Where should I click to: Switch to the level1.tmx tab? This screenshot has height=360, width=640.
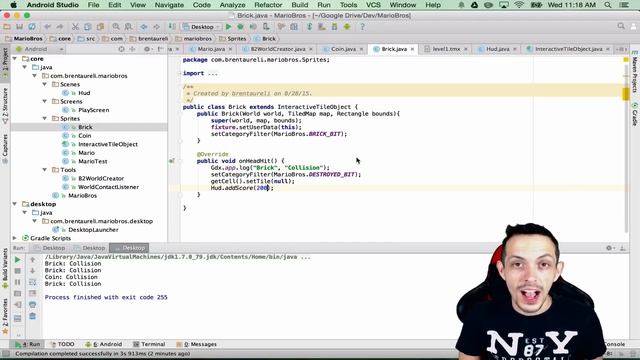(x=446, y=49)
